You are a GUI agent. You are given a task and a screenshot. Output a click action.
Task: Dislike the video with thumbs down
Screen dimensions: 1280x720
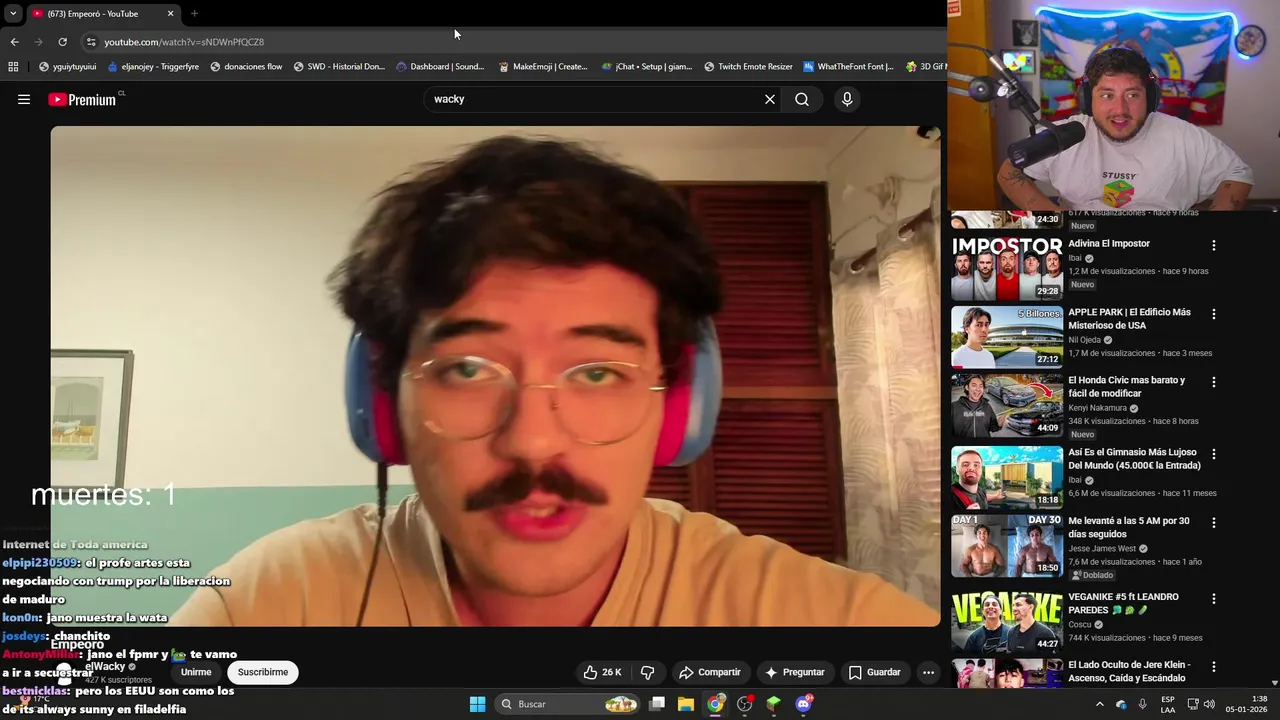pyautogui.click(x=647, y=672)
